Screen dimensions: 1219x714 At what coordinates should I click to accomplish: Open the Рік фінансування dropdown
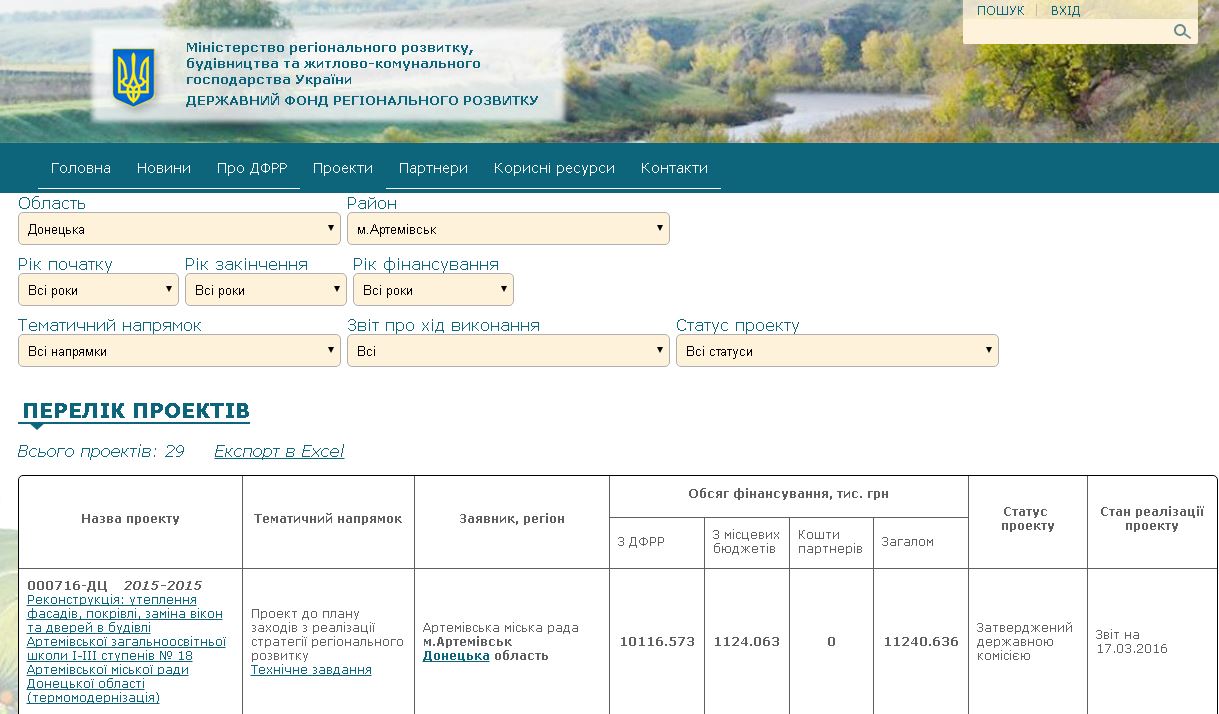(x=433, y=290)
